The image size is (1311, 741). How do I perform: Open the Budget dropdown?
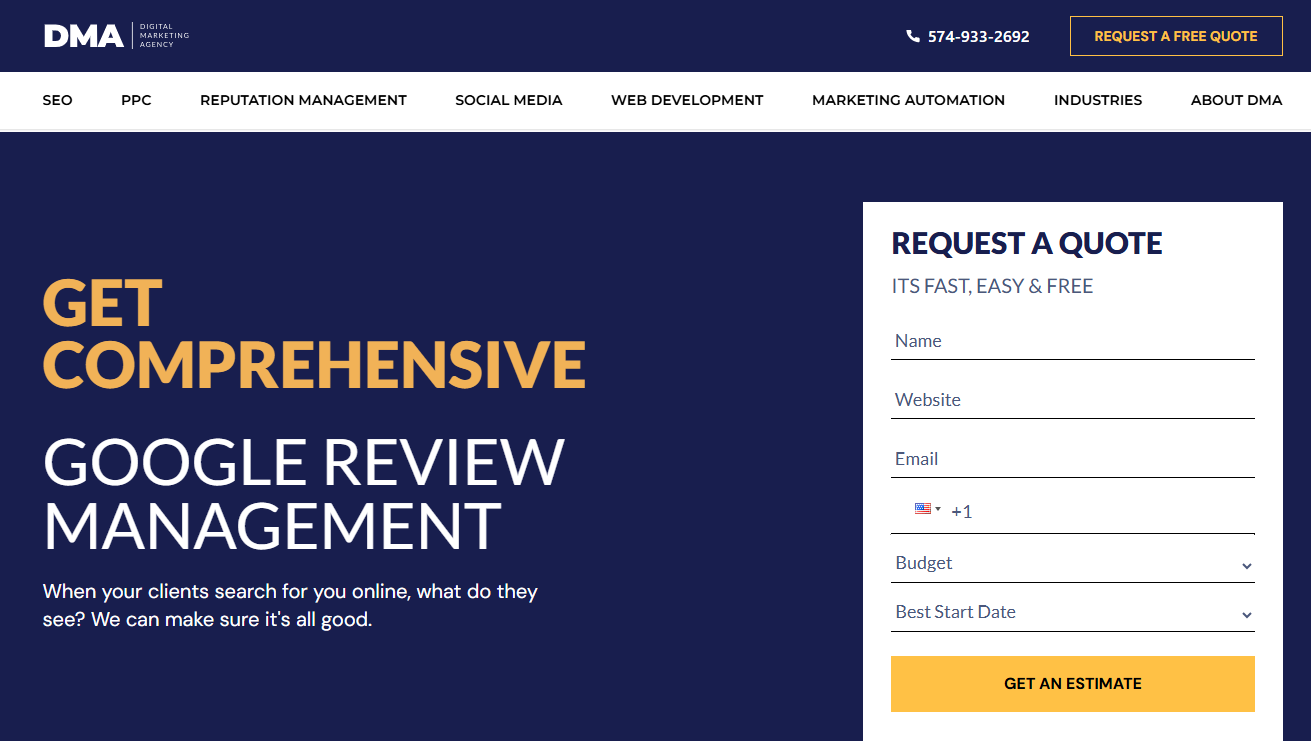point(1072,562)
